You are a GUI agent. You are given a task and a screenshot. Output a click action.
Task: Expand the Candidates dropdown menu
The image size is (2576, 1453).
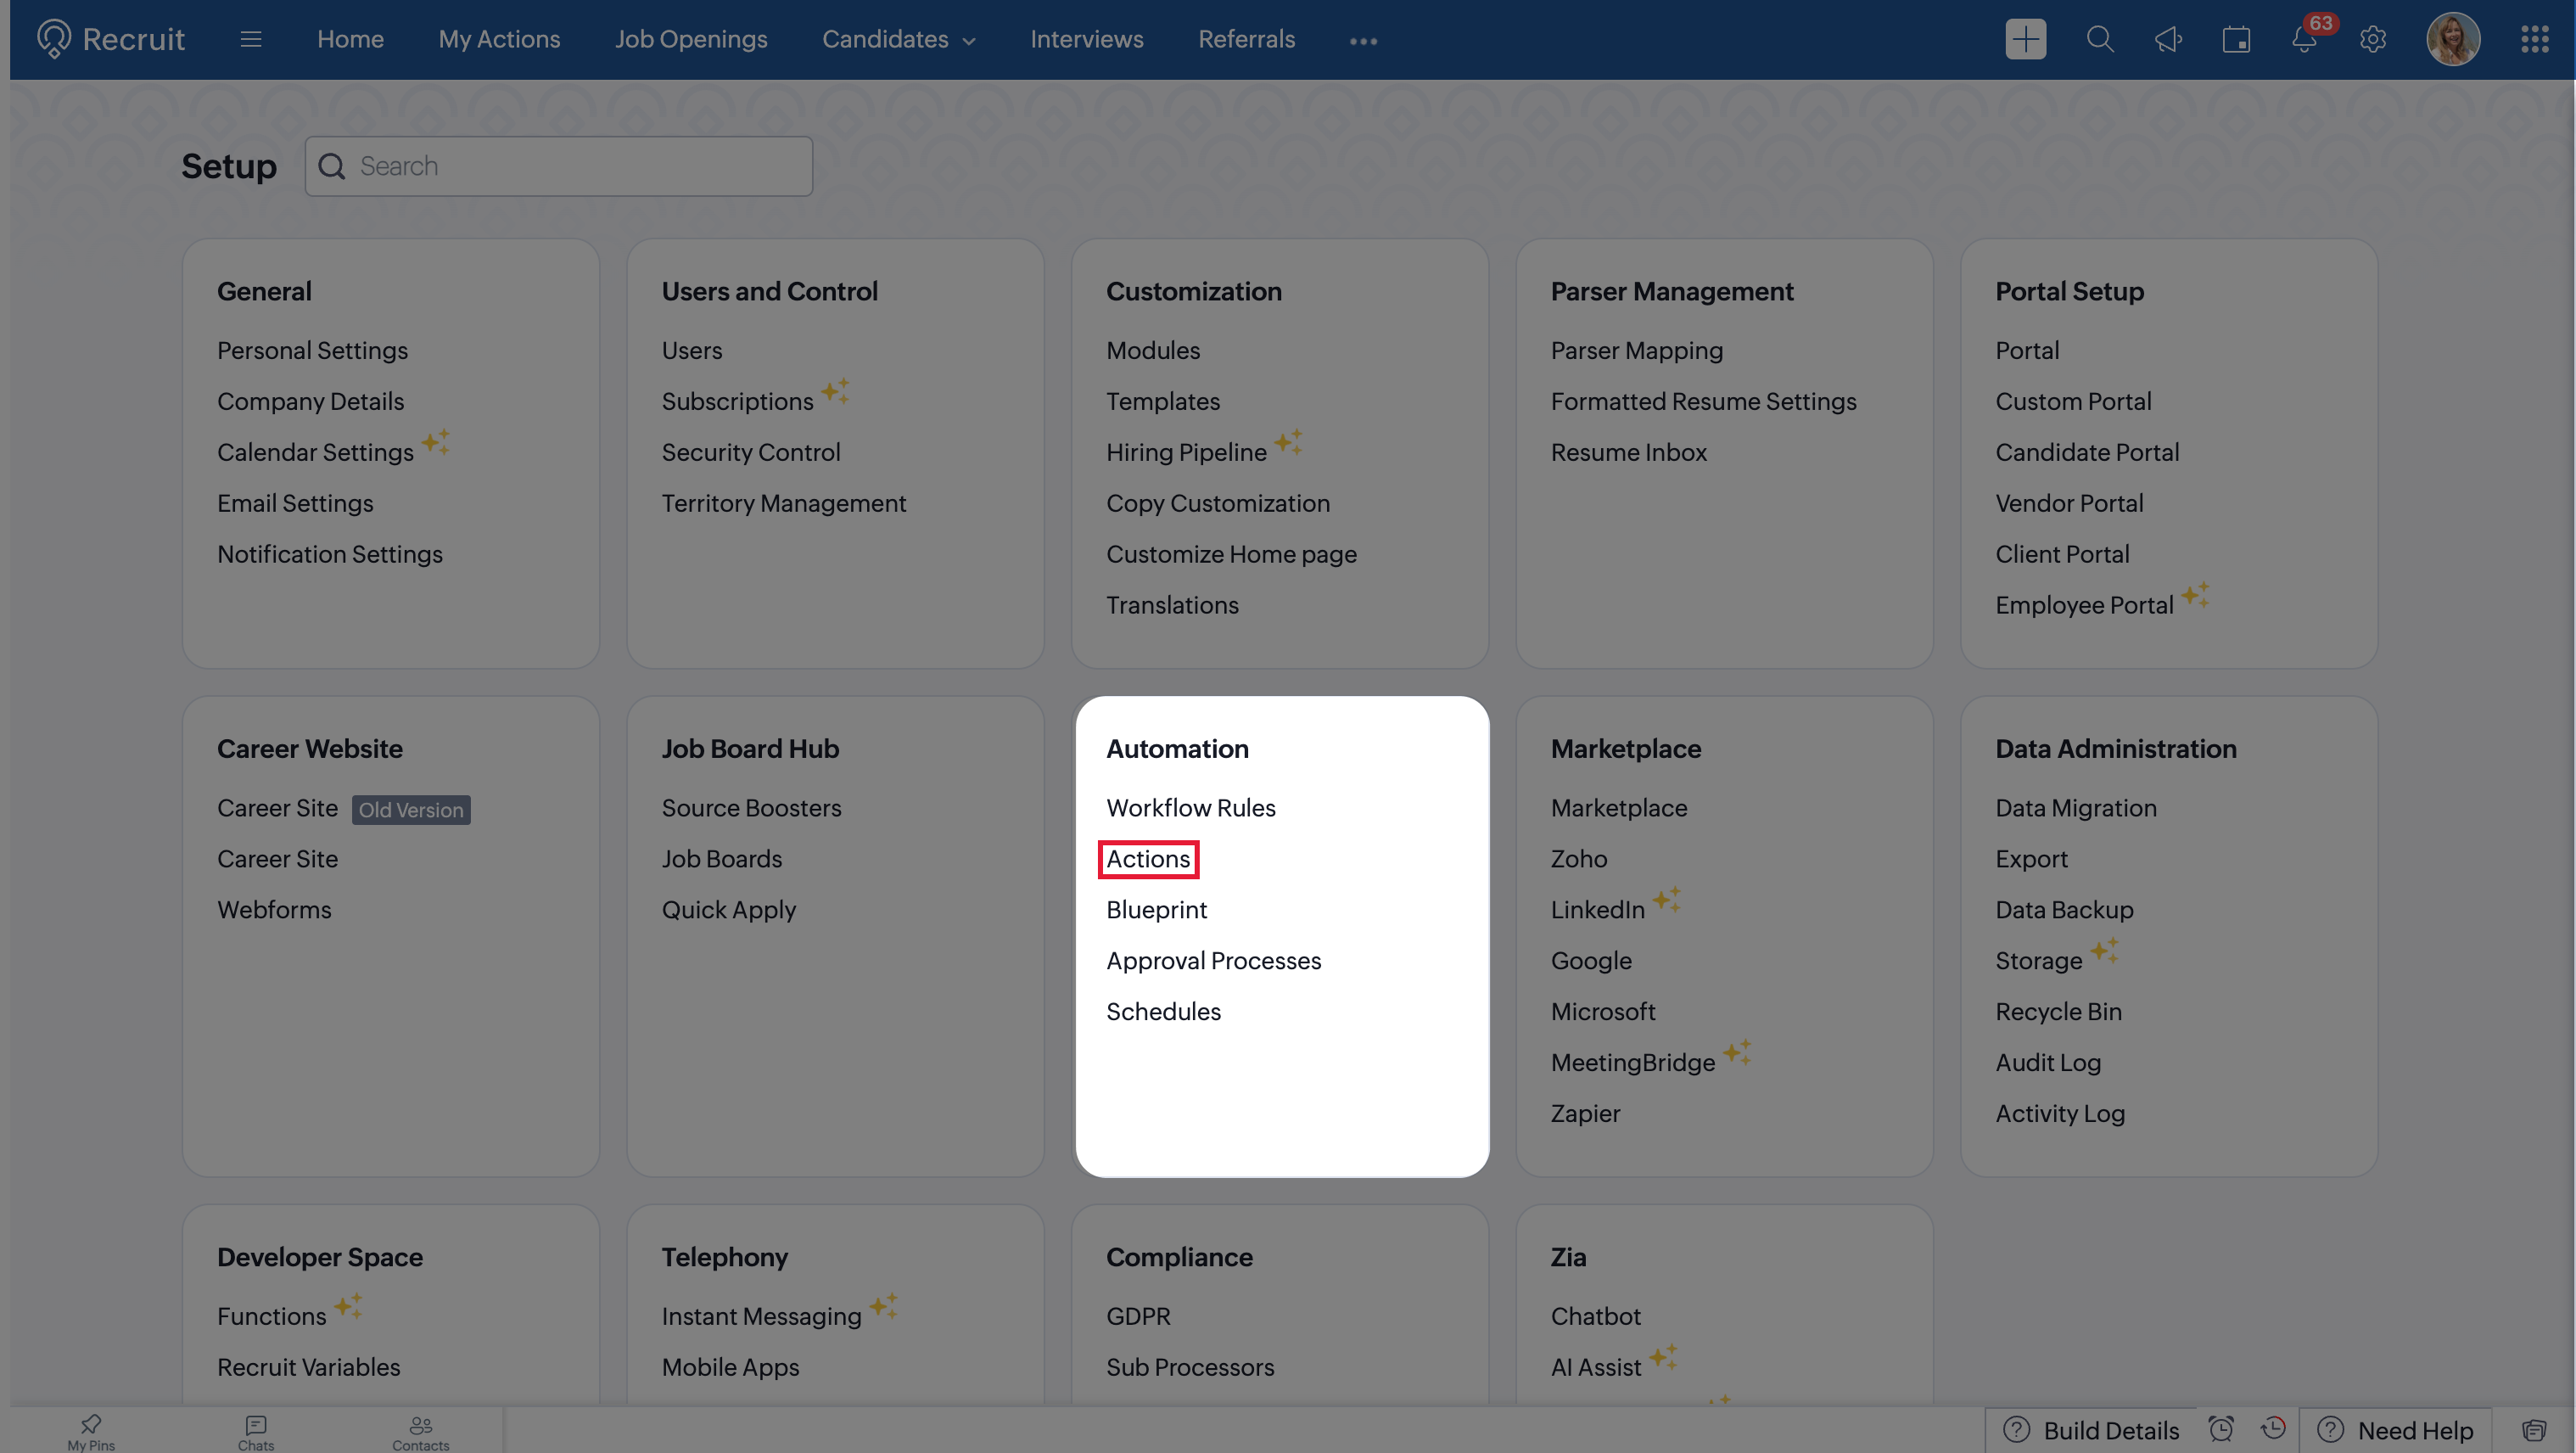point(898,39)
